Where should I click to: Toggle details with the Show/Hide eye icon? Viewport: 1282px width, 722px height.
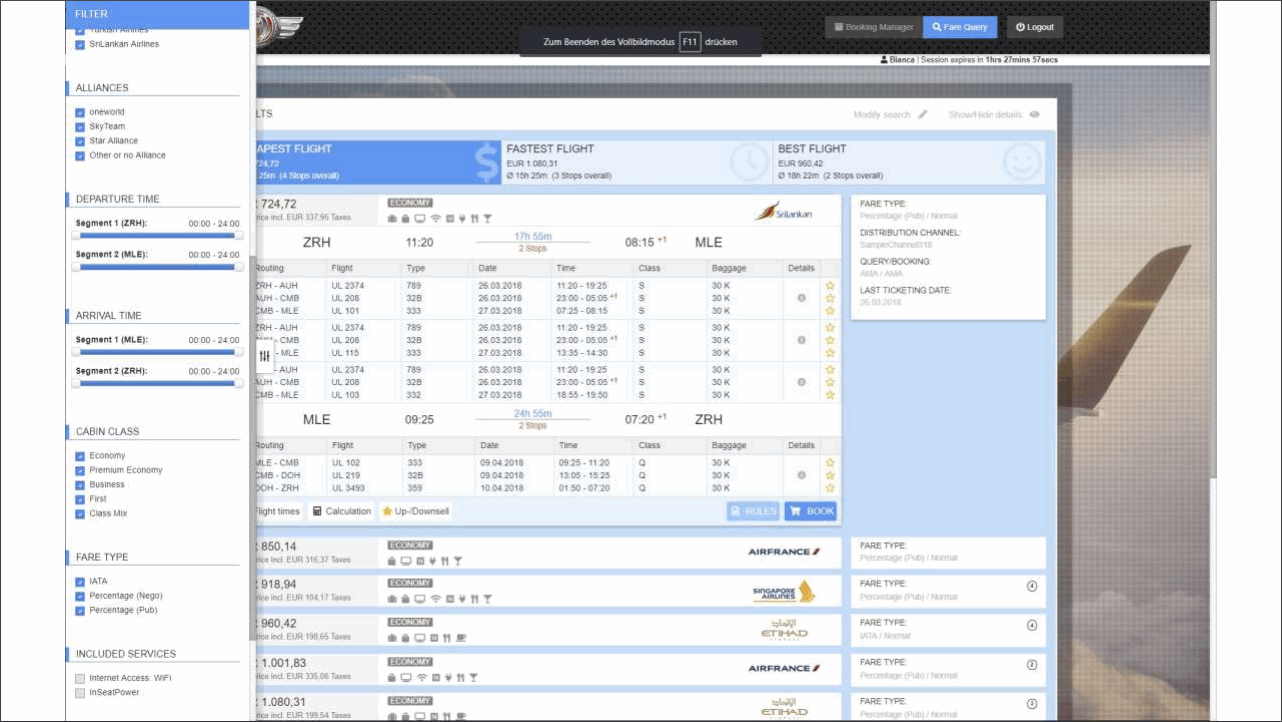coord(1035,115)
